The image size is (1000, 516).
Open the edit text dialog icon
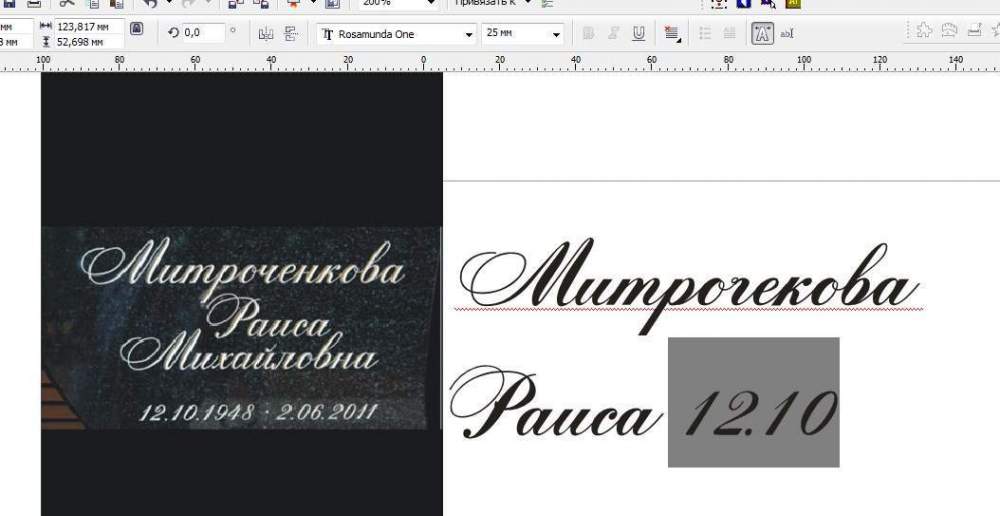[x=787, y=34]
